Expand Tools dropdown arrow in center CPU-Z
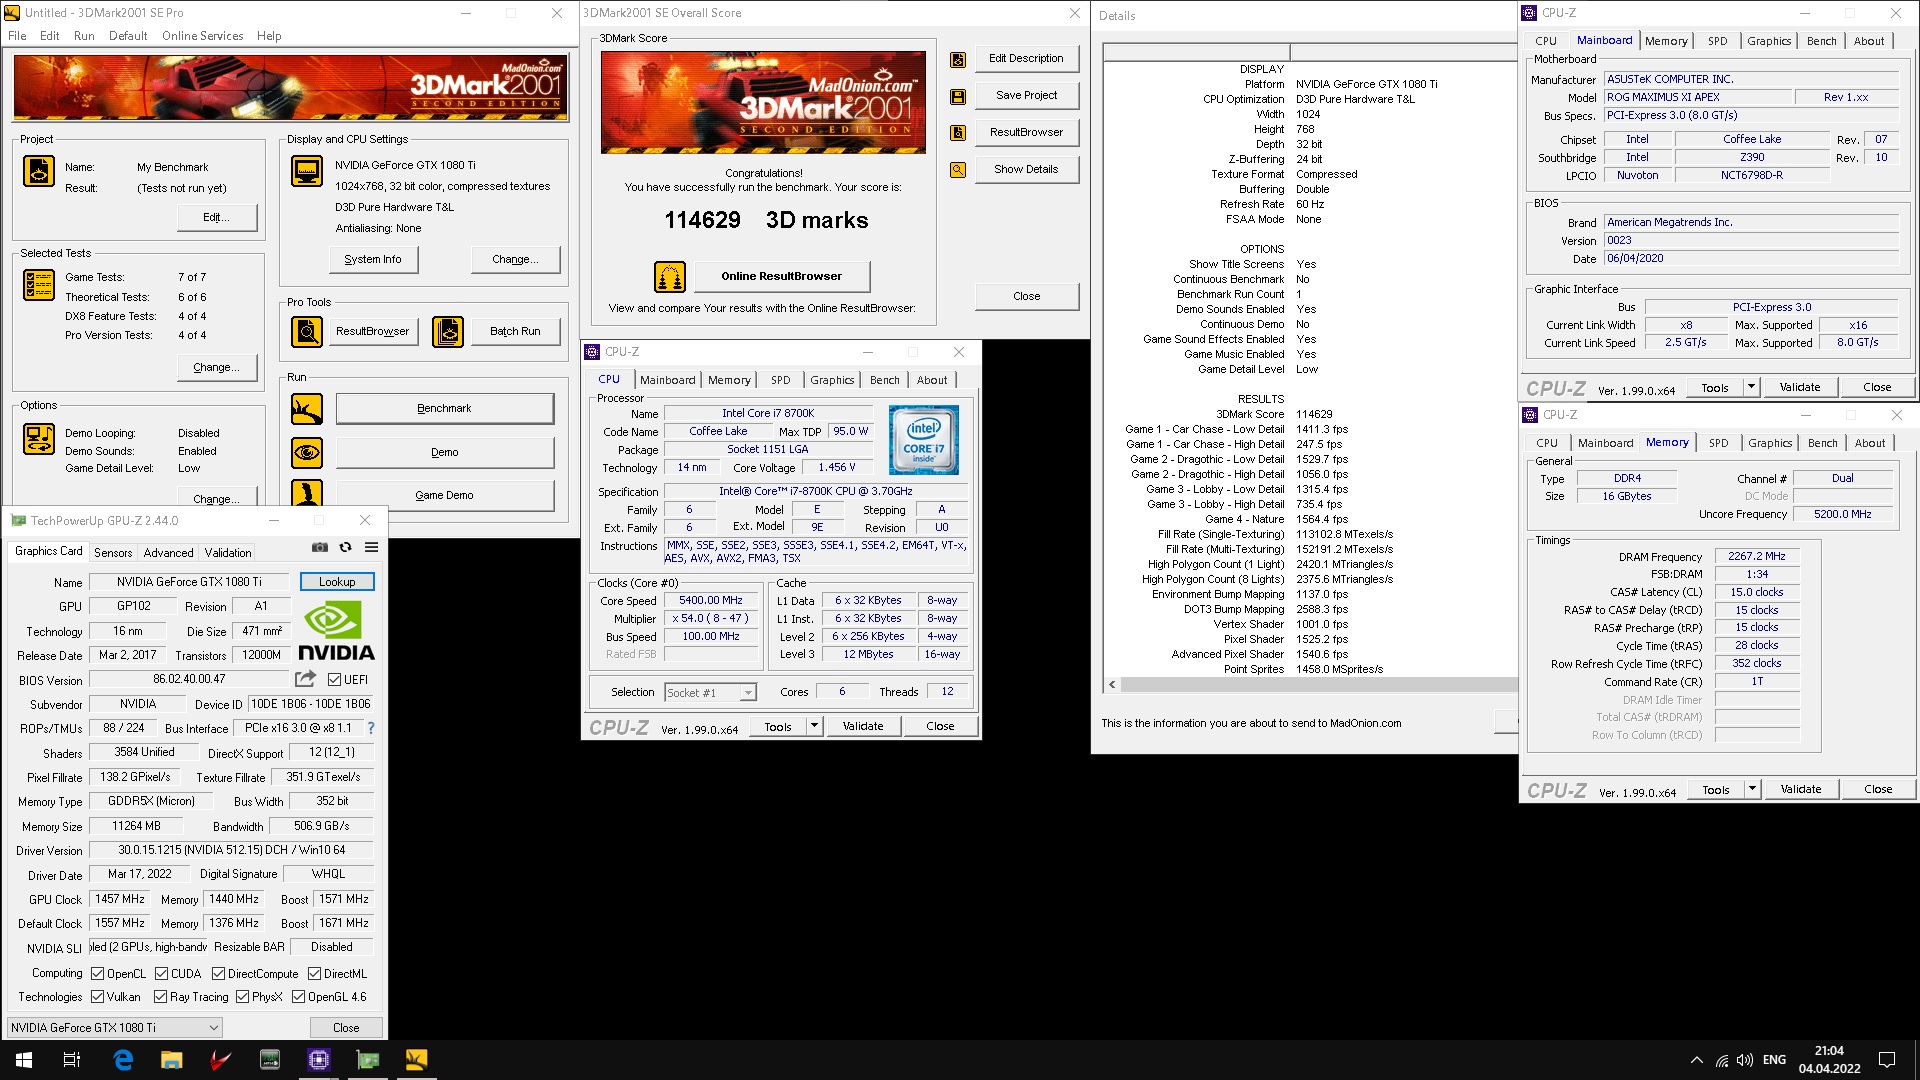This screenshot has height=1080, width=1920. point(815,727)
